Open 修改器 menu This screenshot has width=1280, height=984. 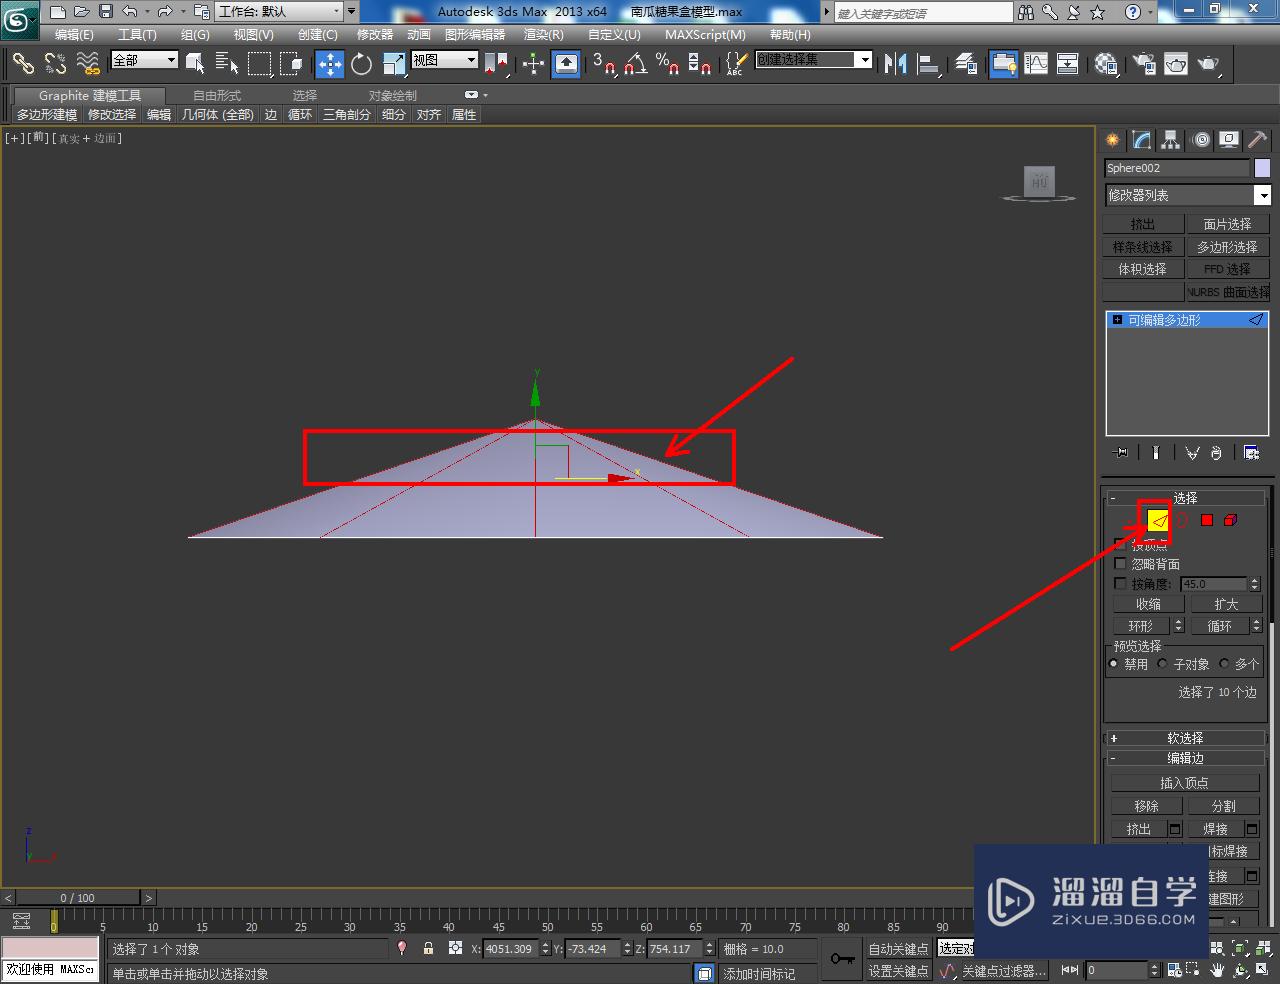(375, 34)
